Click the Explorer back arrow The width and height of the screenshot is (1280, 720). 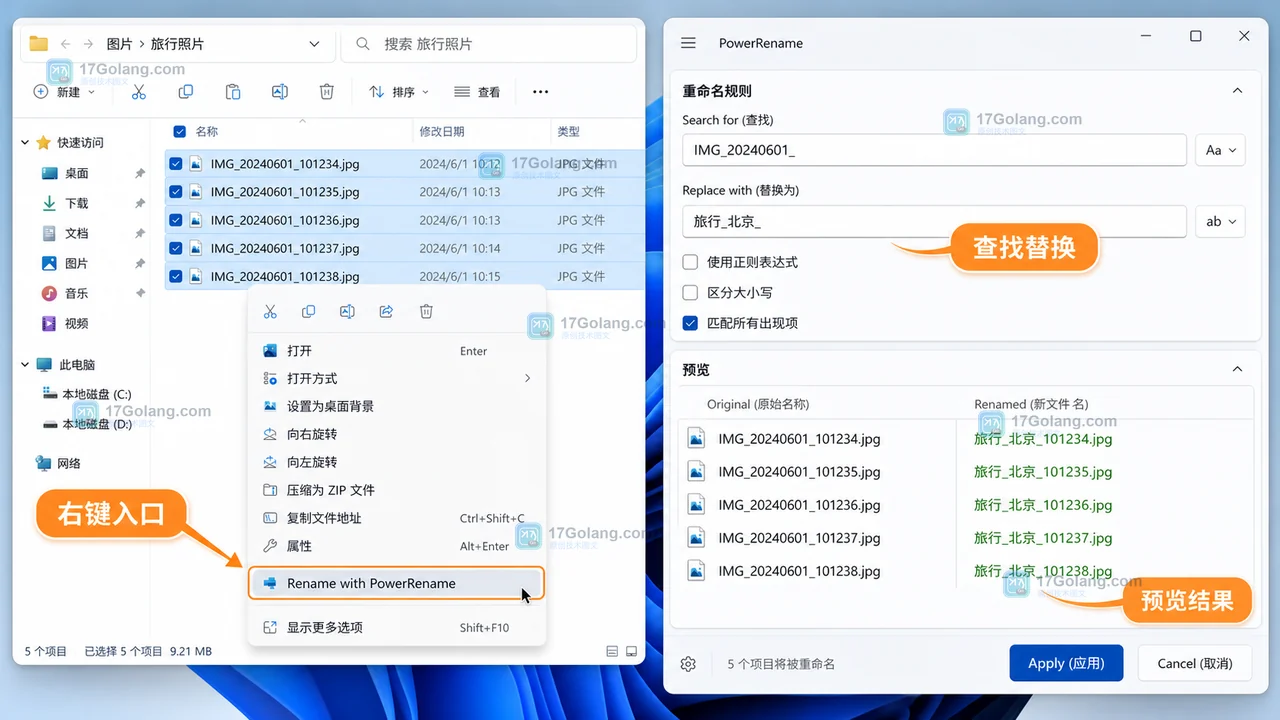(x=66, y=44)
